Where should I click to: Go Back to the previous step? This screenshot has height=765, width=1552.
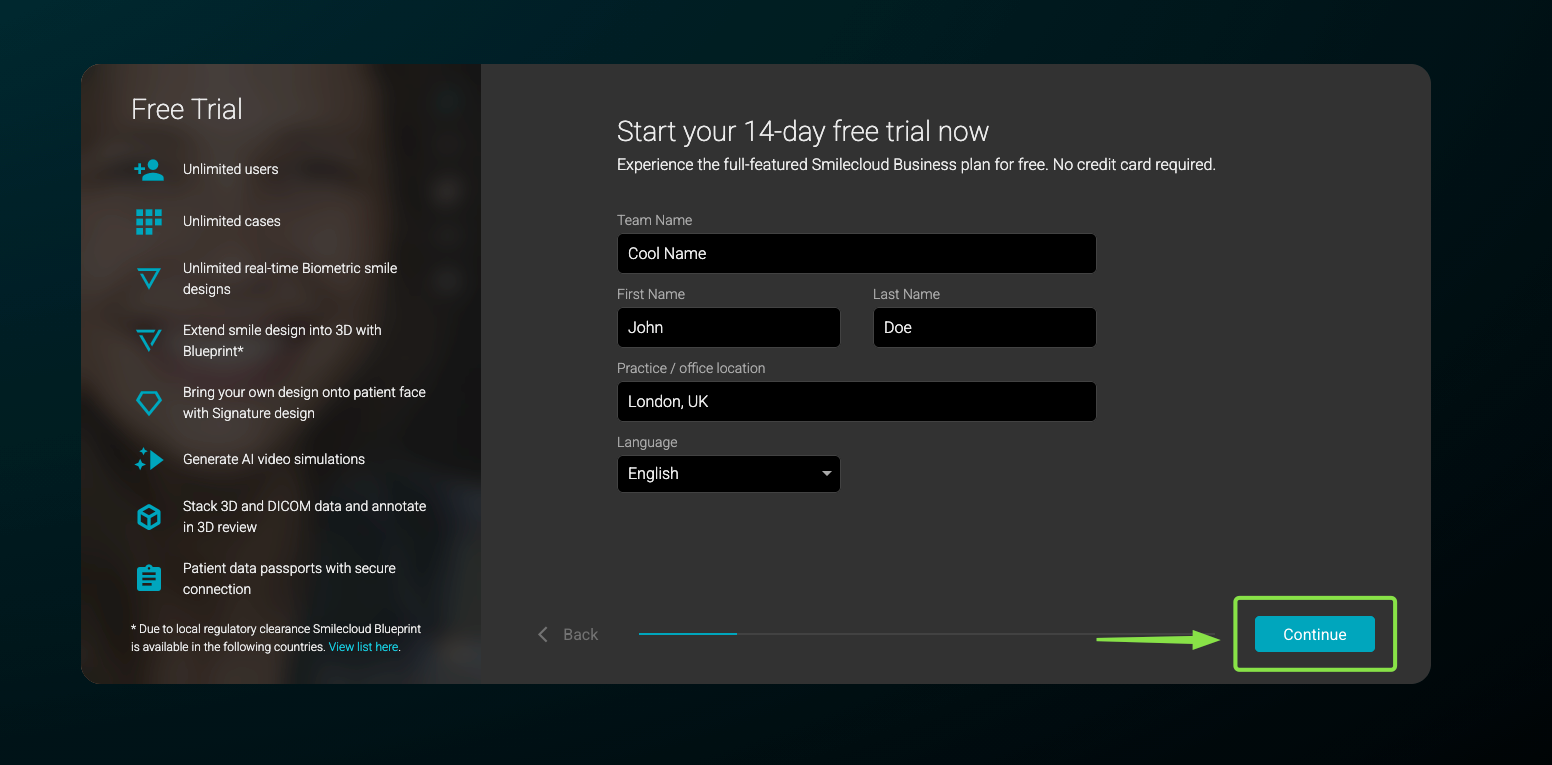(568, 634)
